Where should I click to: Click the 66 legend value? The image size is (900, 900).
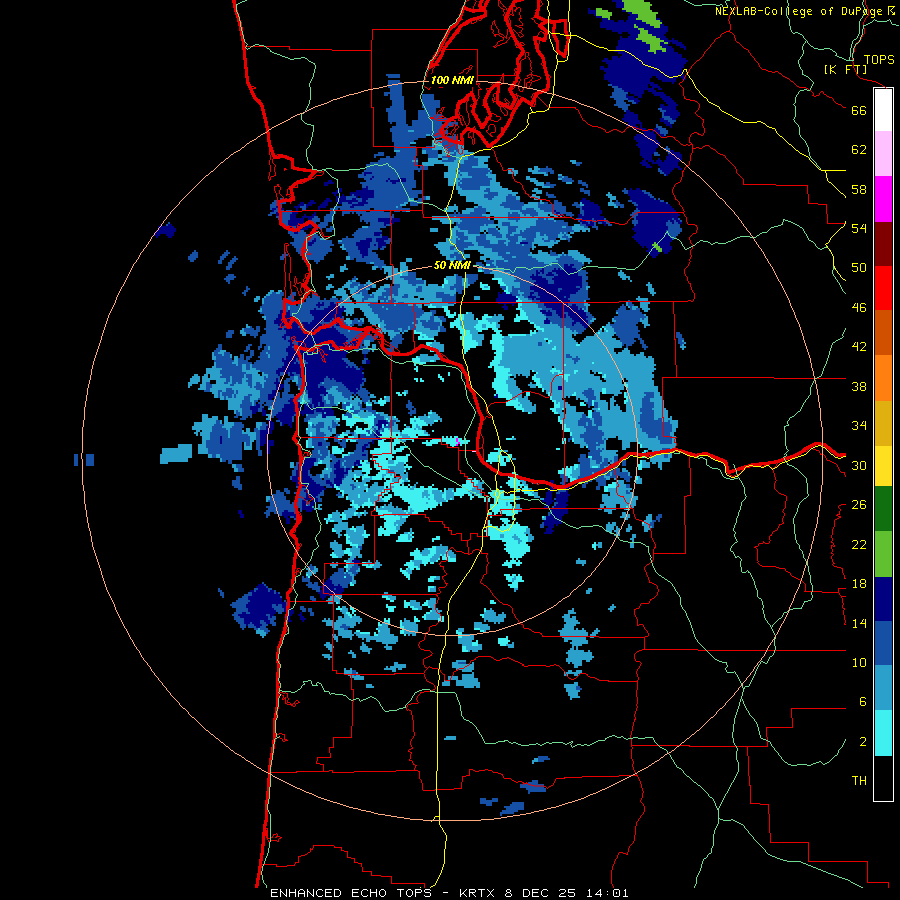coord(859,110)
